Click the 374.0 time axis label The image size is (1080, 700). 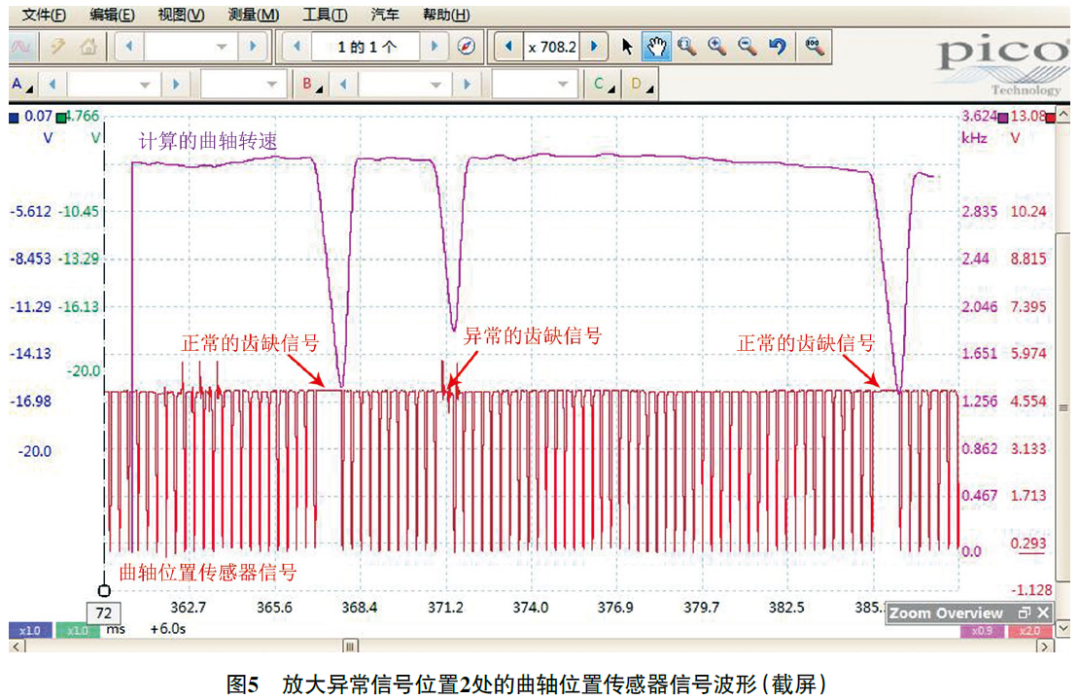click(530, 608)
